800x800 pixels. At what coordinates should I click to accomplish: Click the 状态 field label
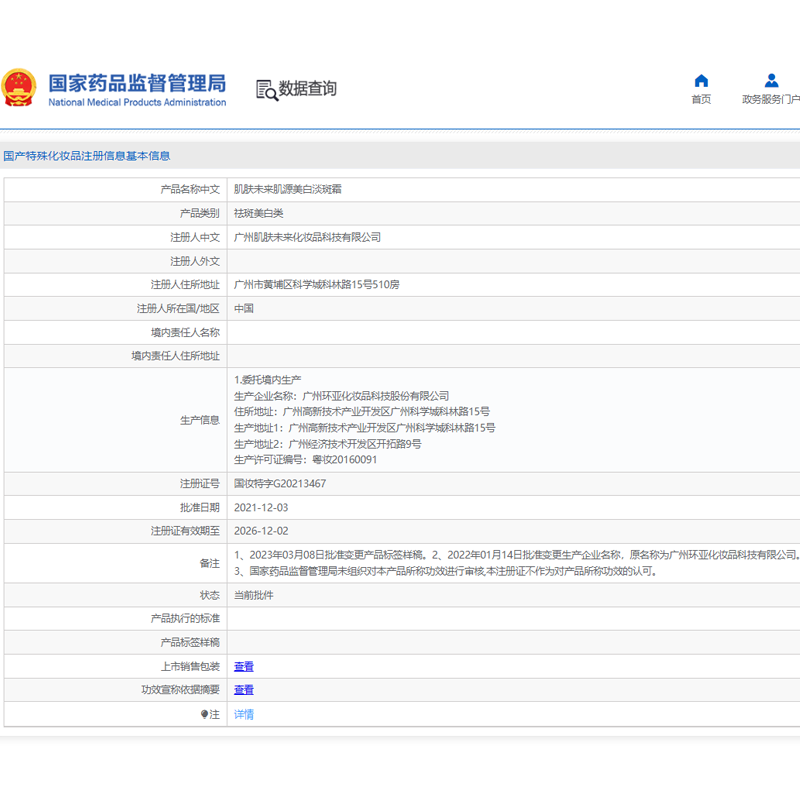pos(210,595)
